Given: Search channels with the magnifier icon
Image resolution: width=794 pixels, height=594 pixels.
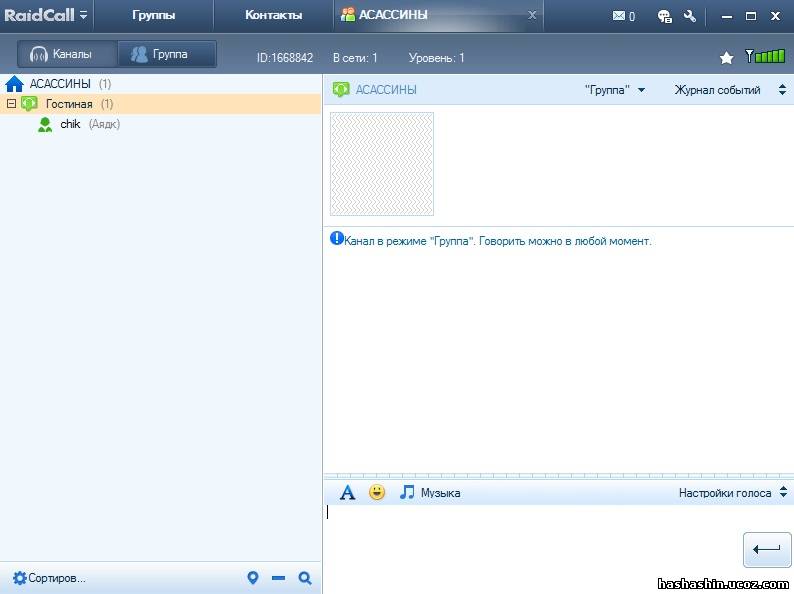Looking at the screenshot, I should (x=305, y=578).
